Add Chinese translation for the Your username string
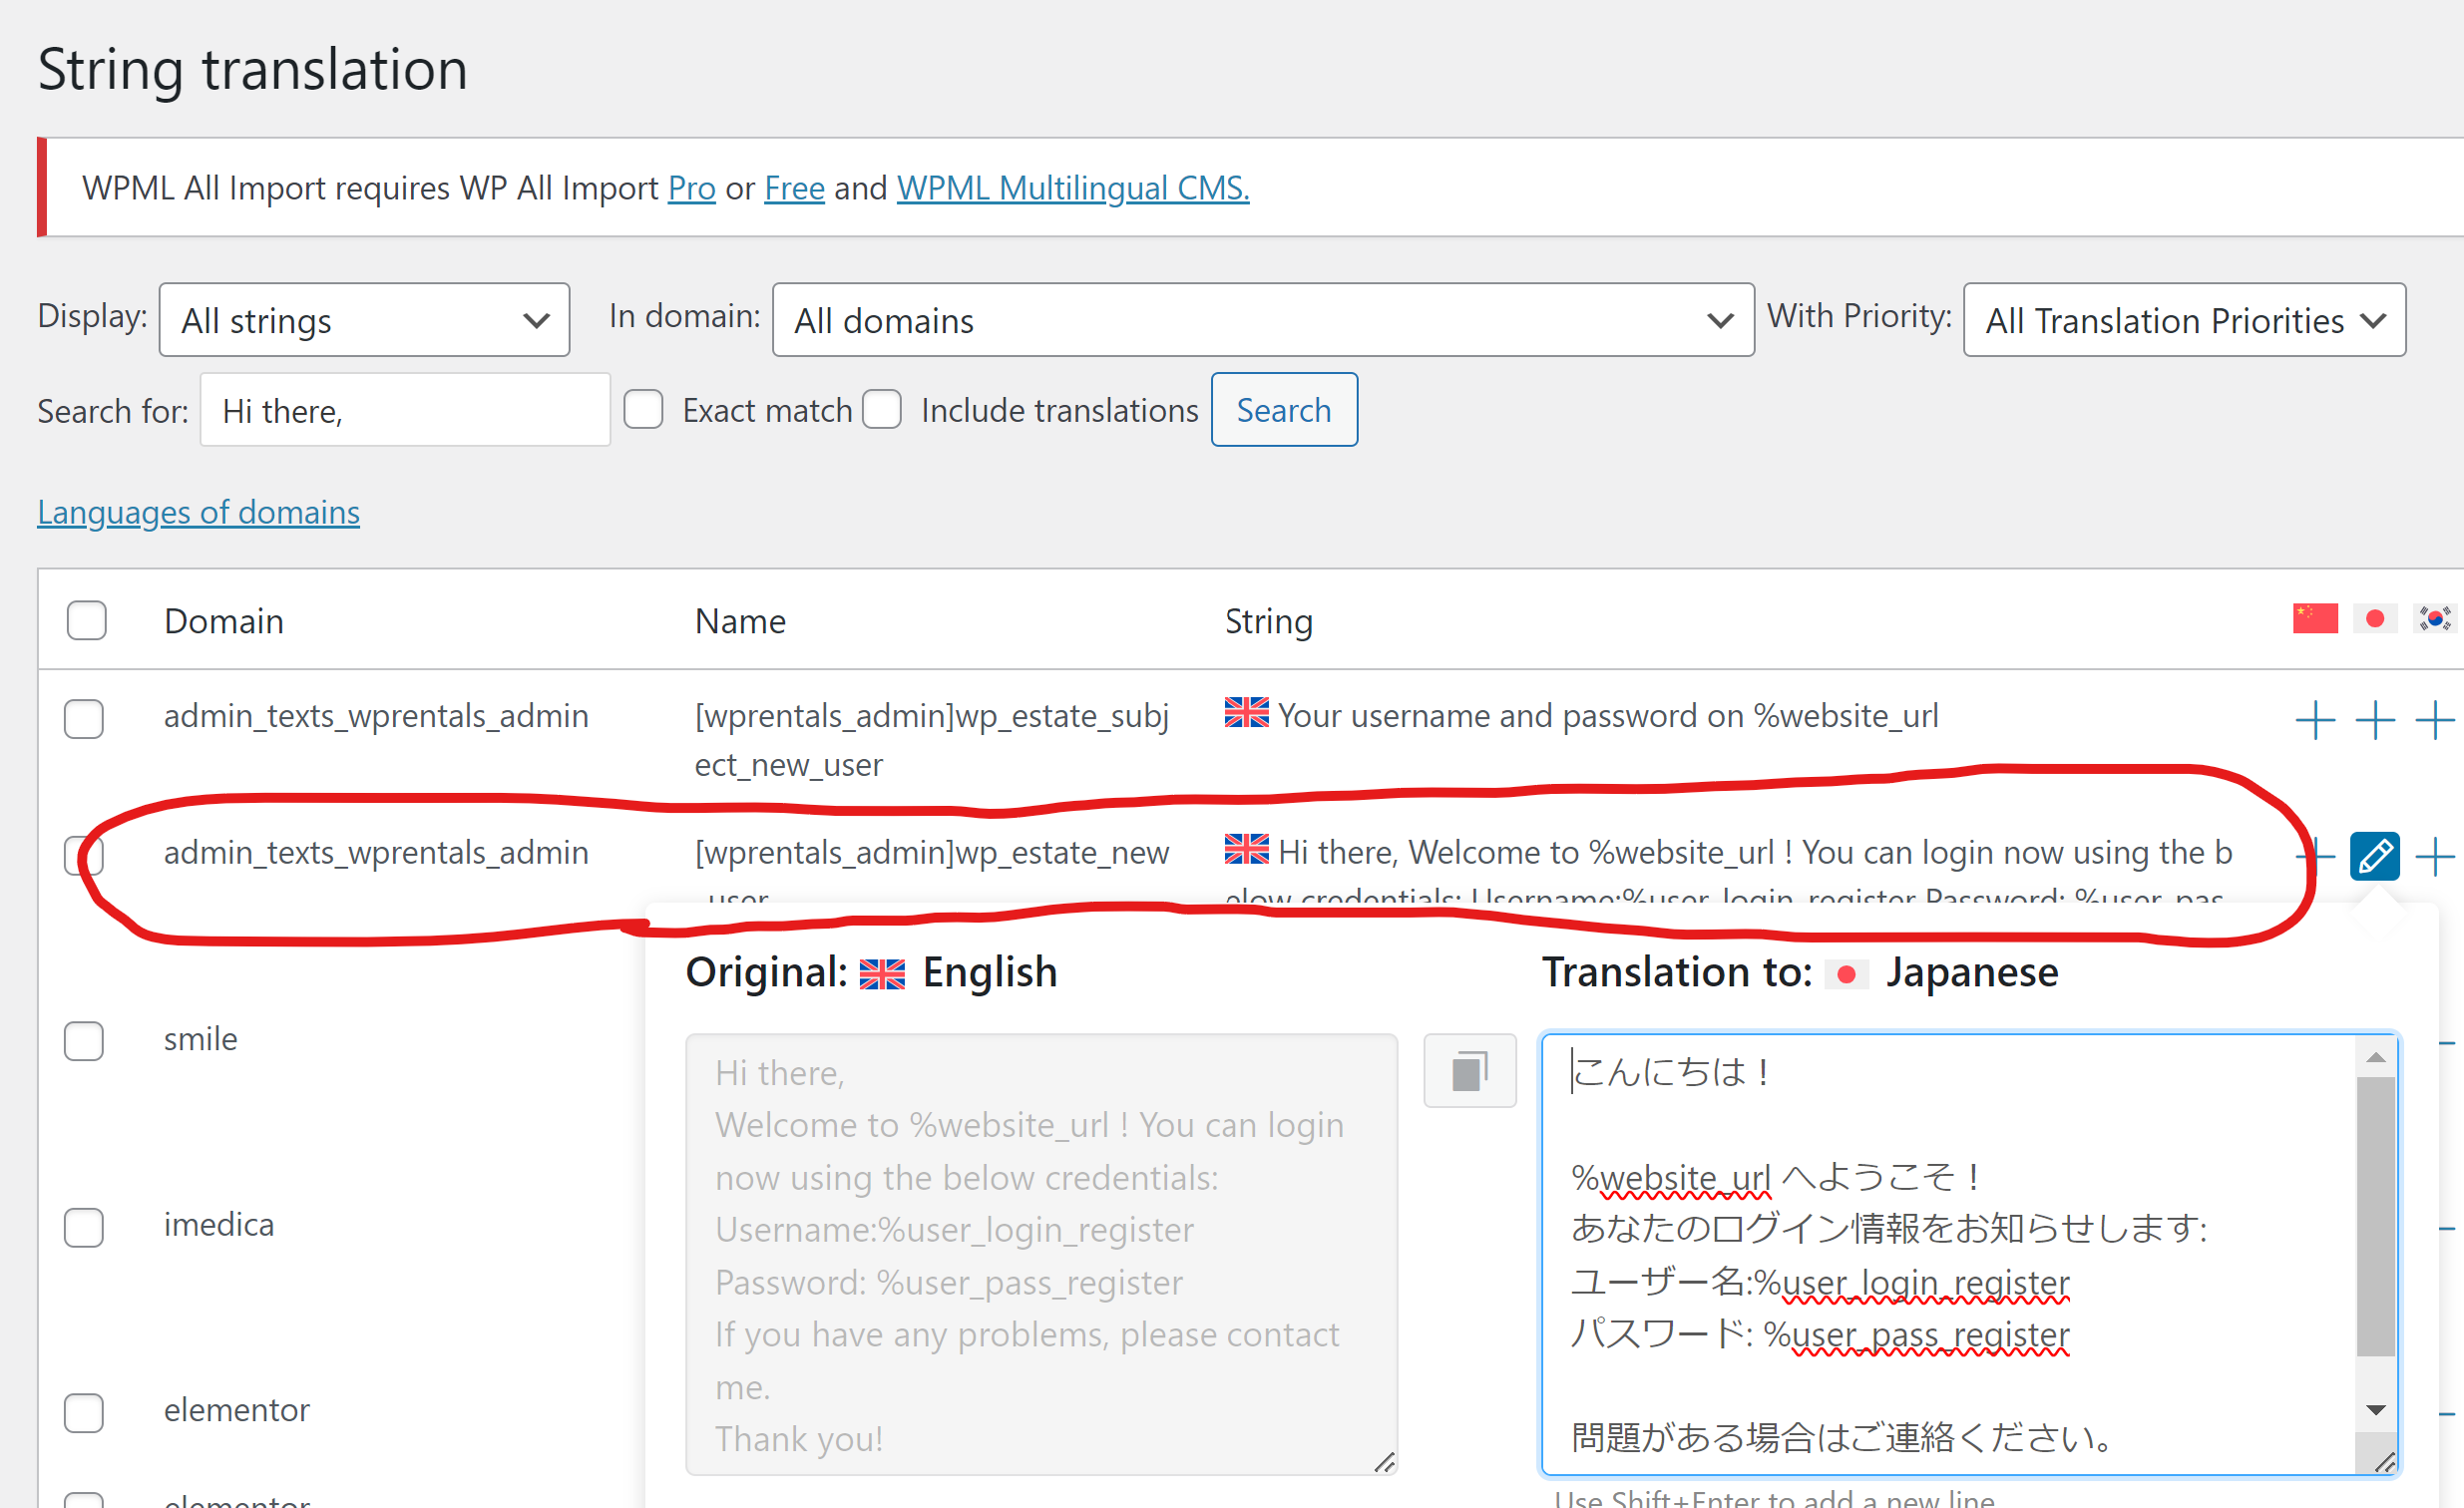2464x1508 pixels. 2315,720
